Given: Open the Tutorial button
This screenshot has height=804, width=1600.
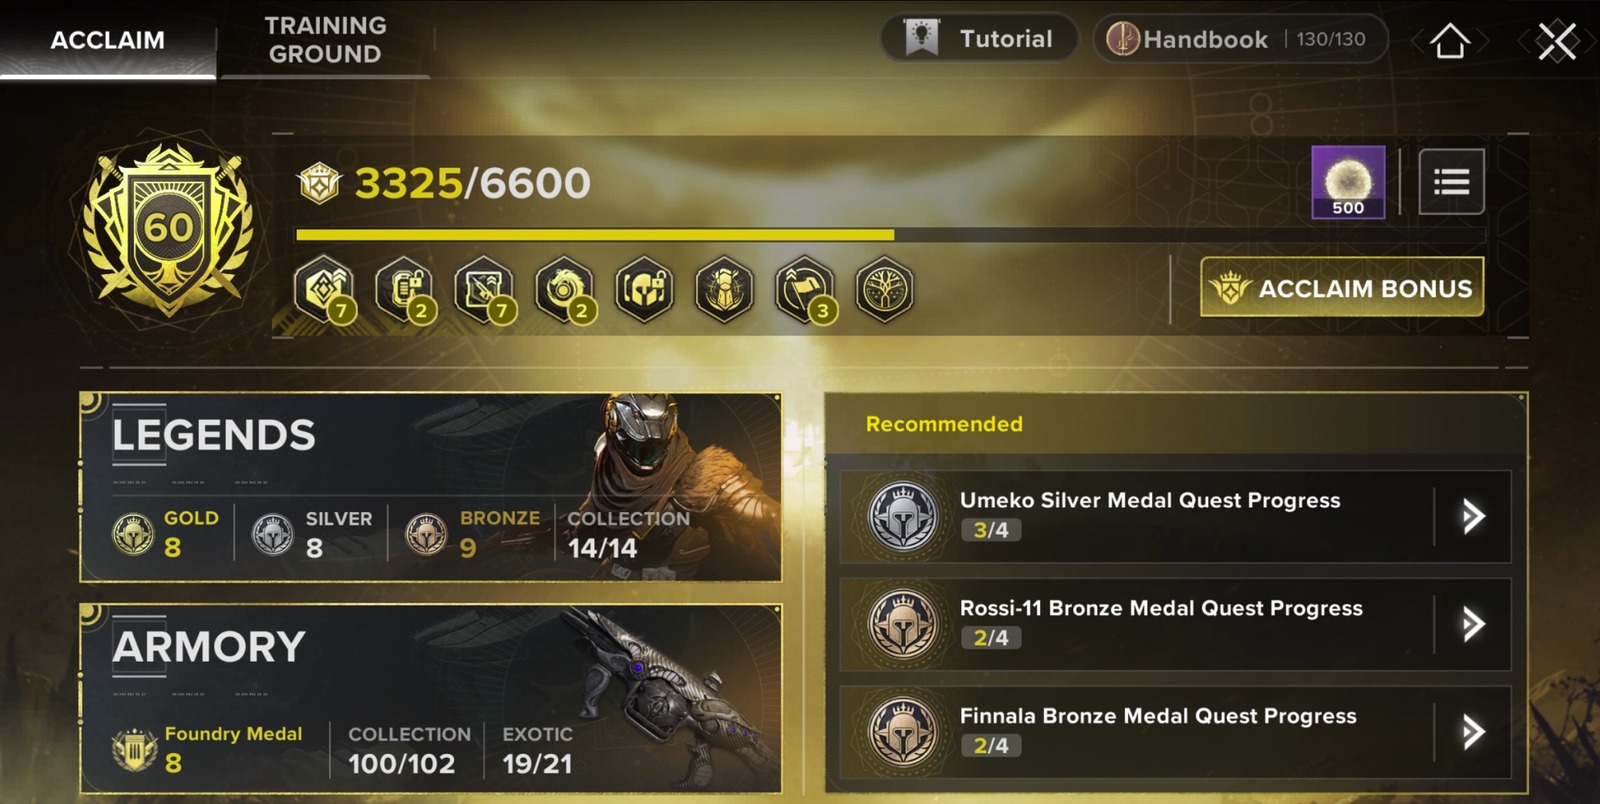Looking at the screenshot, I should coord(979,38).
